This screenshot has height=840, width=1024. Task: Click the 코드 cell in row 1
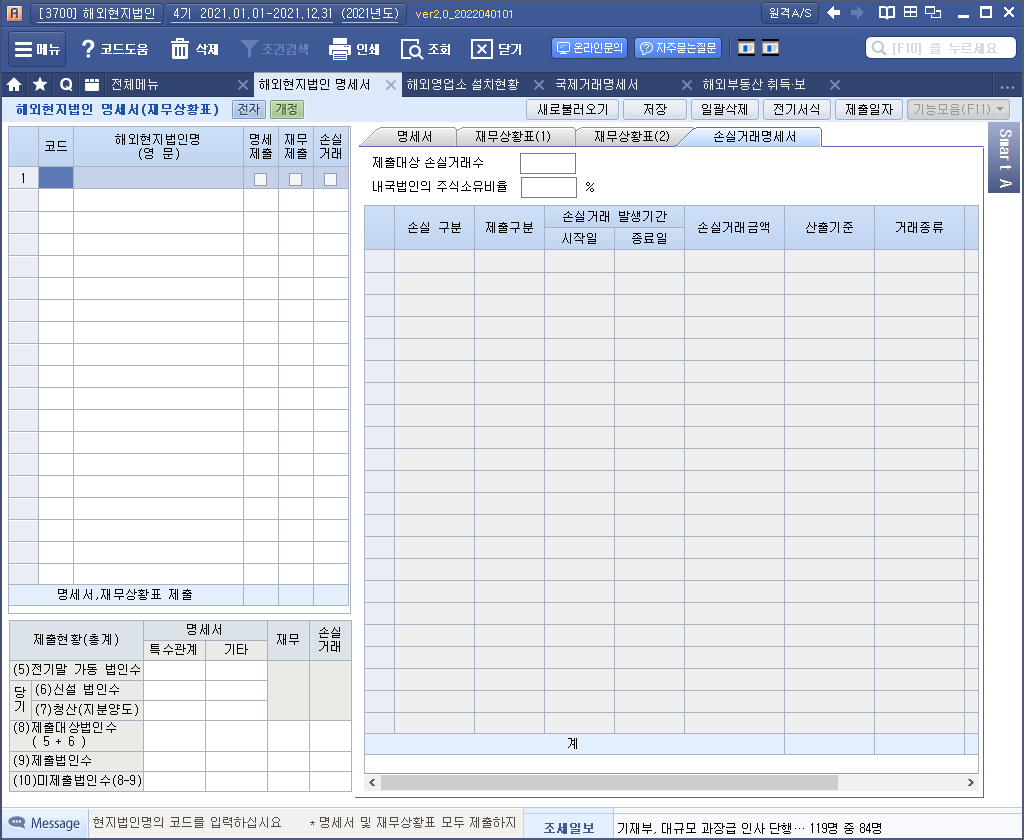click(x=56, y=178)
